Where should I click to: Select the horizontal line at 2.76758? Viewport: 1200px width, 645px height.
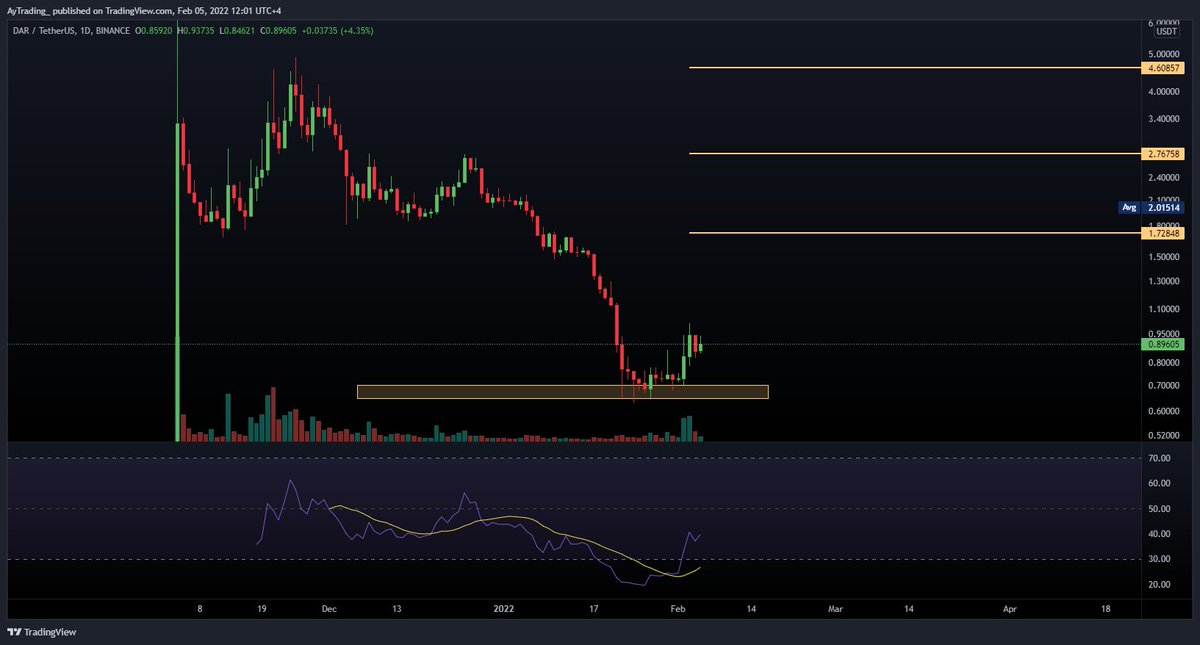click(x=914, y=154)
